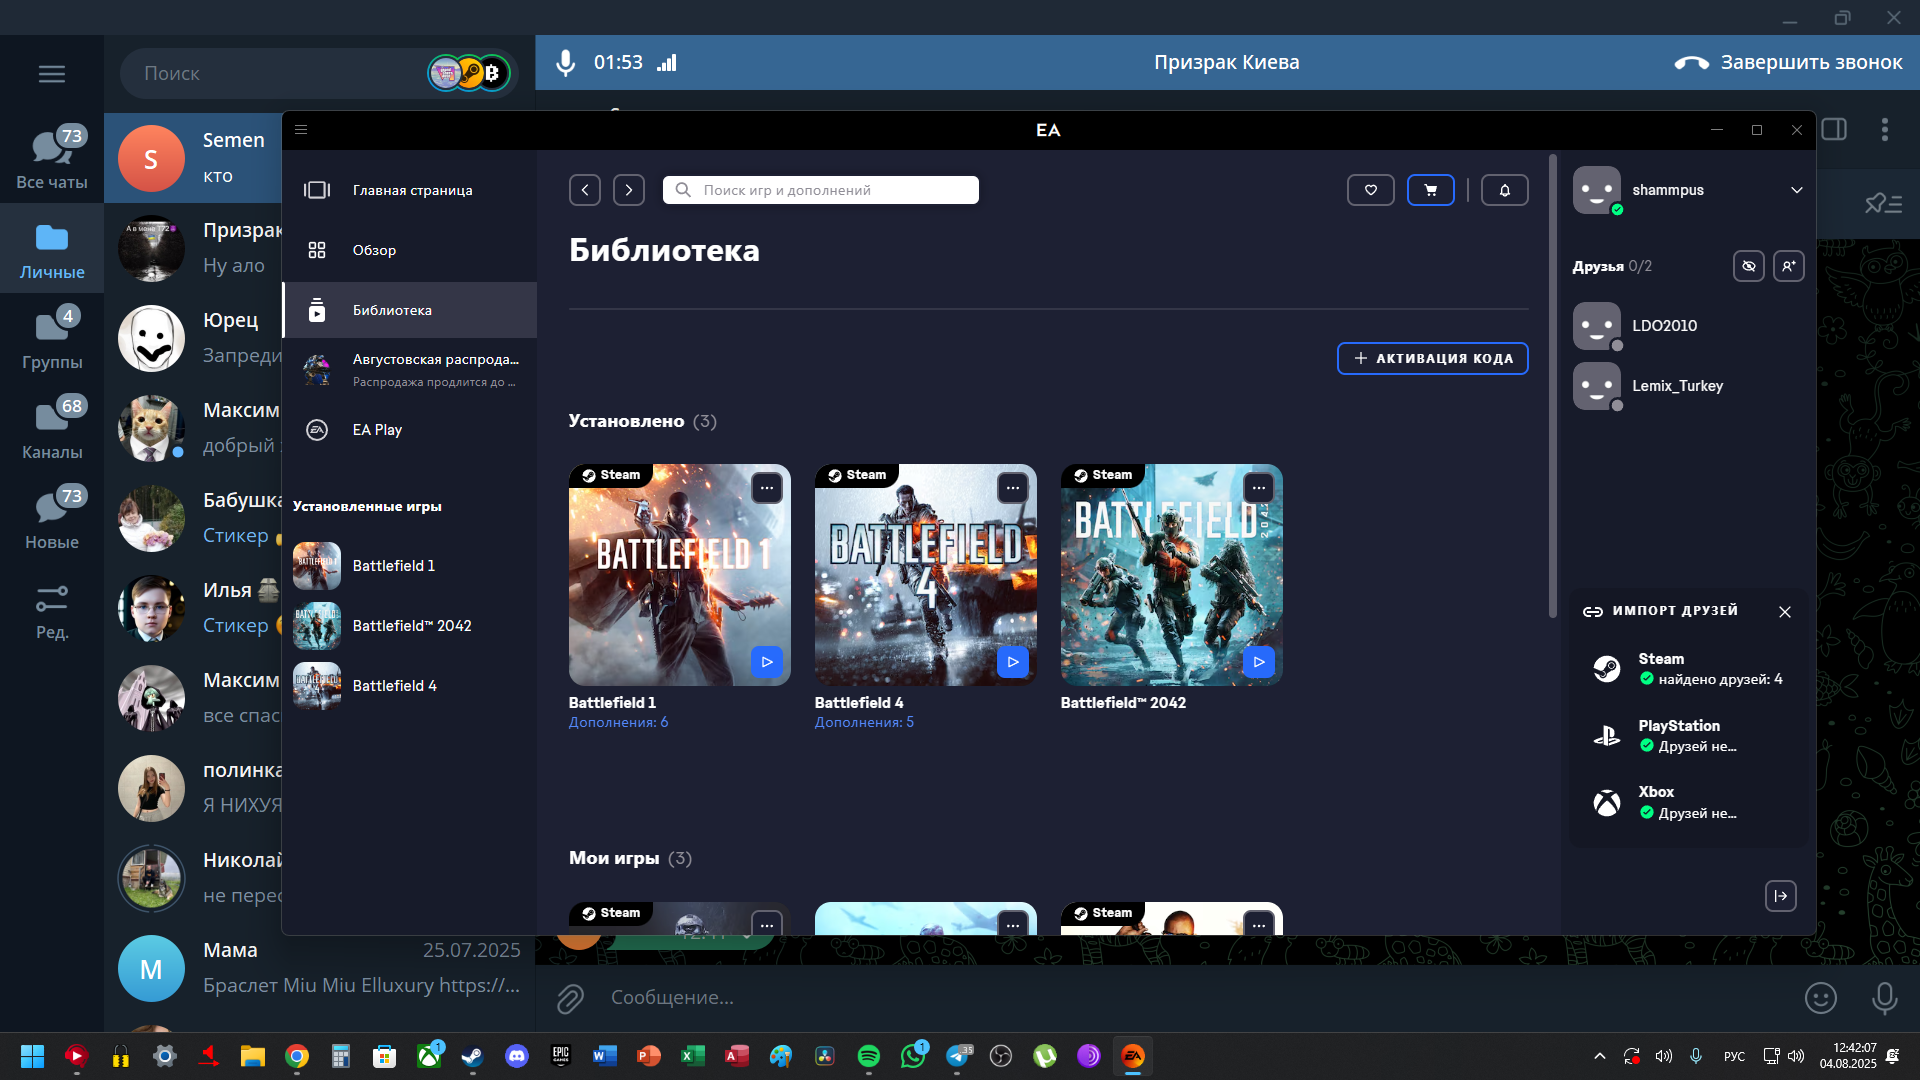
Task: End the Telegram call with Завершить звонок
Action: click(1789, 62)
